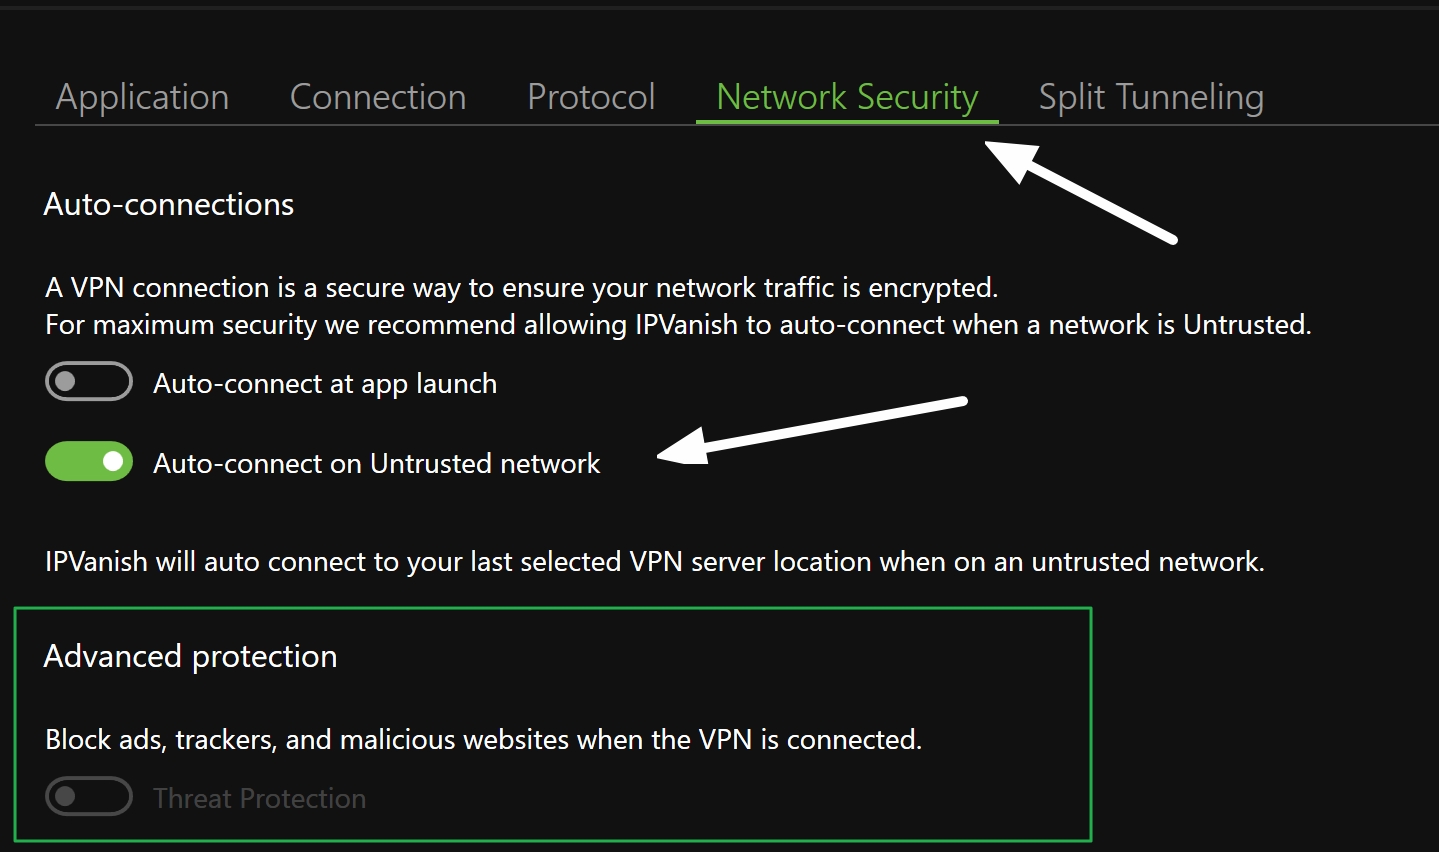Open the Connection settings tab
Viewport: 1439px width, 852px height.
[x=377, y=96]
